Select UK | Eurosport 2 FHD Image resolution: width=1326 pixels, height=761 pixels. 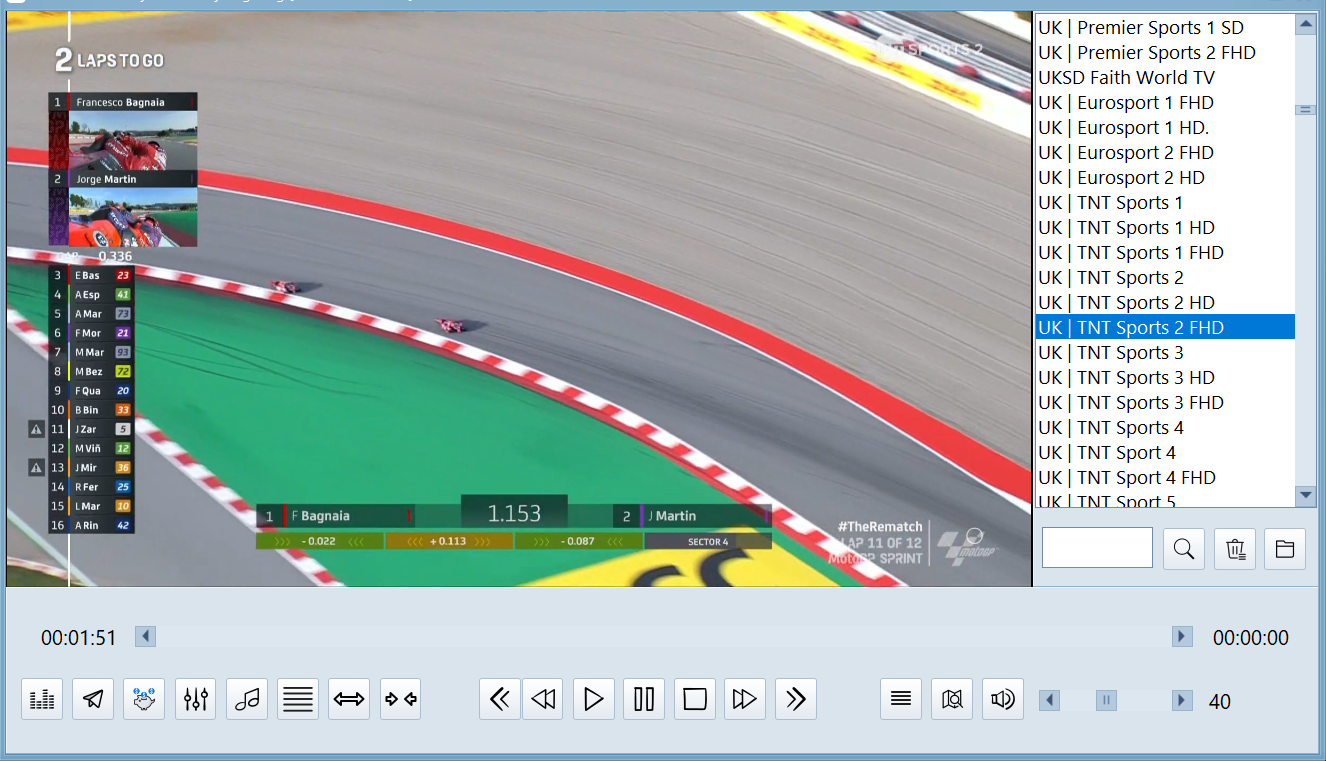click(1165, 153)
